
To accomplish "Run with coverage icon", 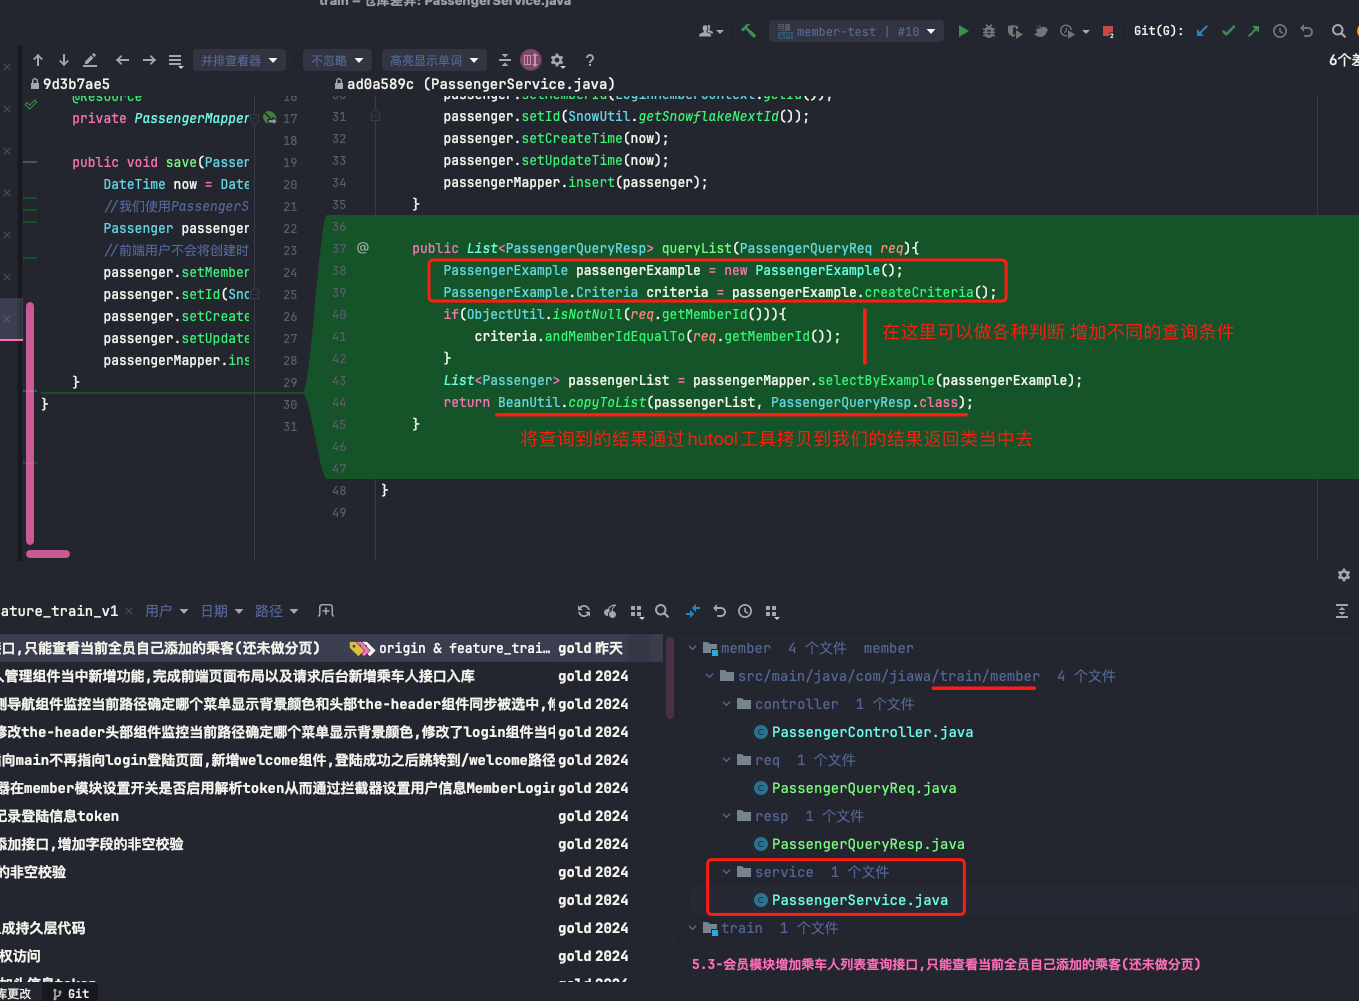I will 1015,31.
